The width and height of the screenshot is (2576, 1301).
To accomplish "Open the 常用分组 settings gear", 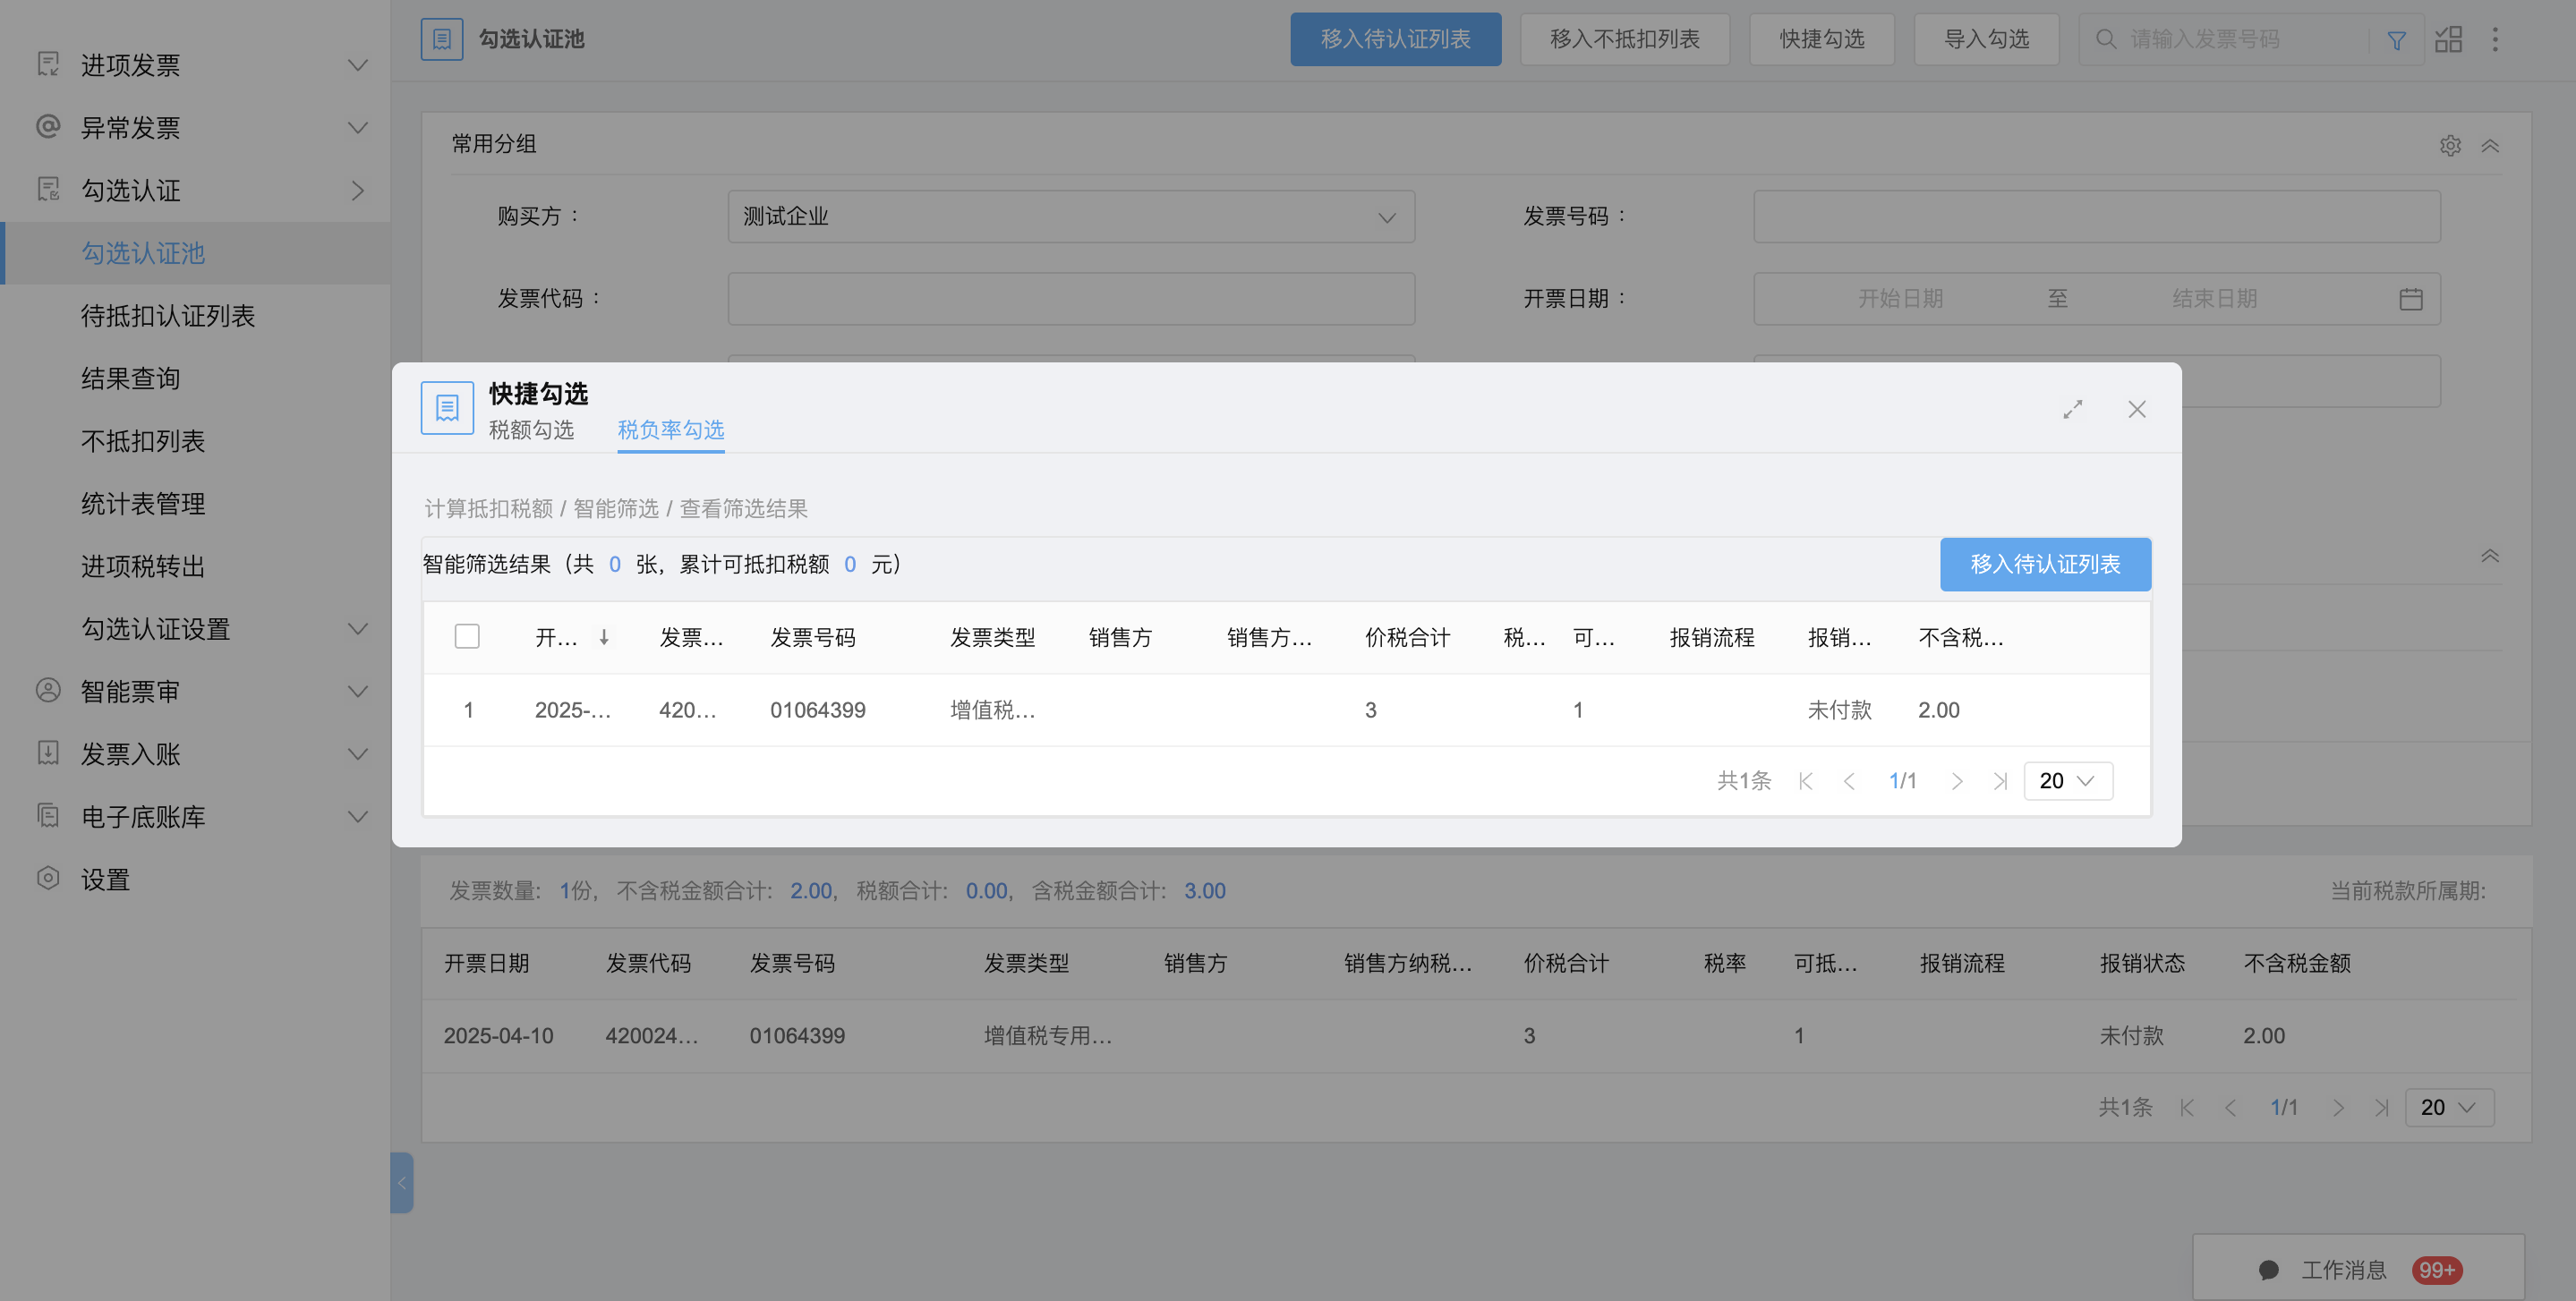I will tap(2450, 146).
